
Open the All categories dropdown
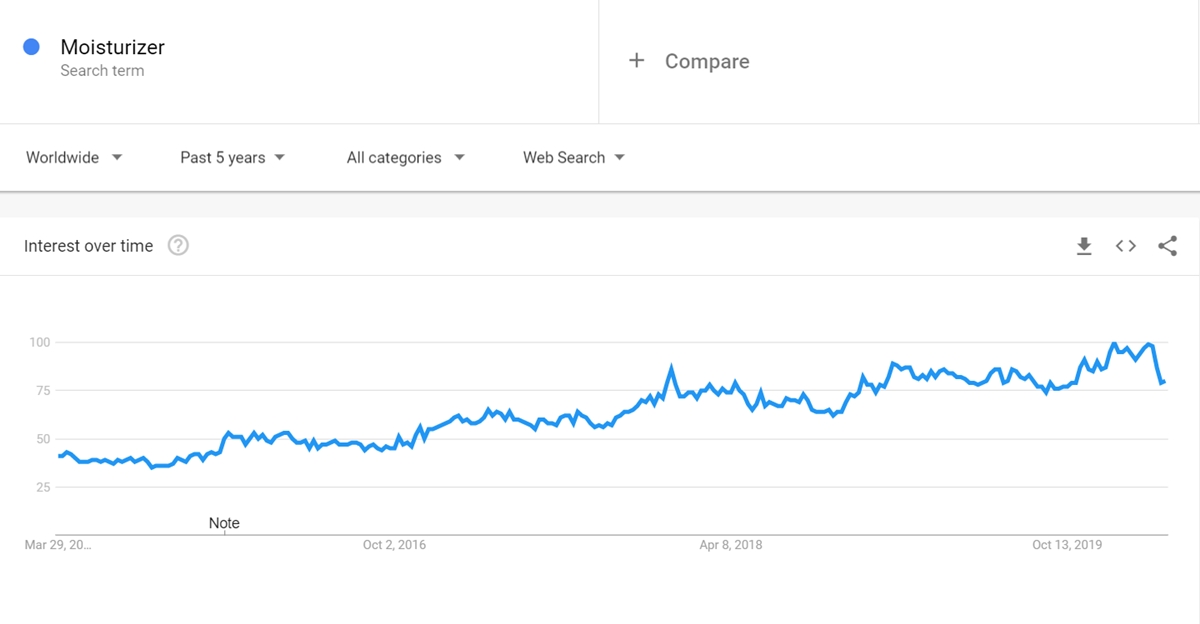(405, 158)
